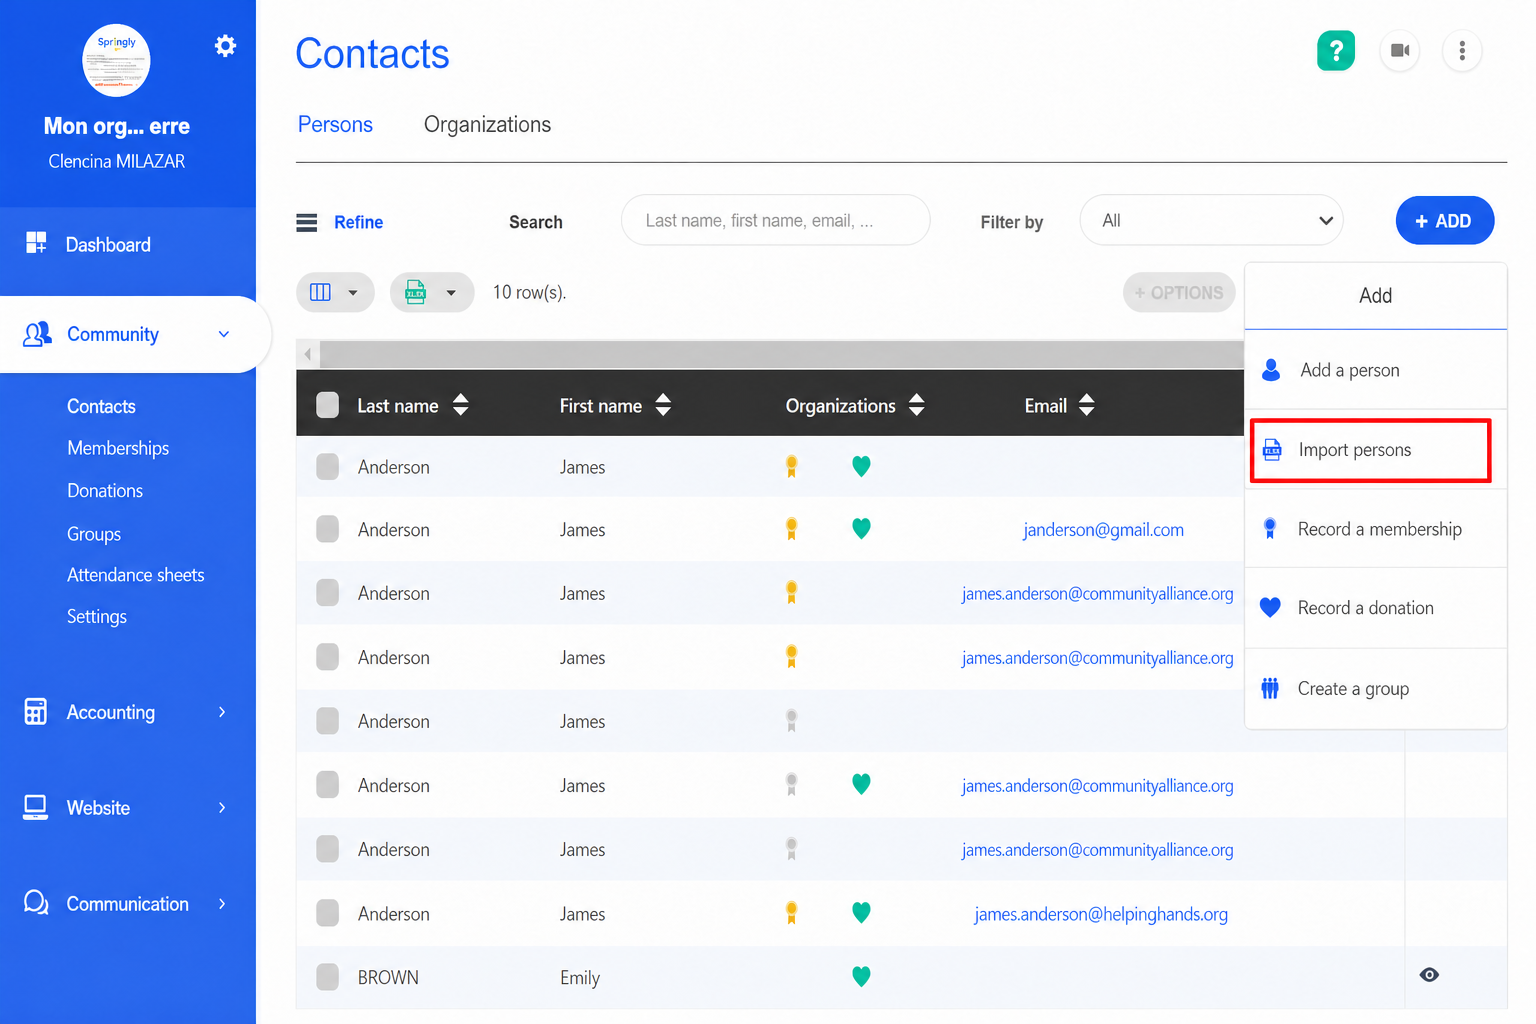Click the blue ADD button
This screenshot has height=1024, width=1536.
(1445, 221)
